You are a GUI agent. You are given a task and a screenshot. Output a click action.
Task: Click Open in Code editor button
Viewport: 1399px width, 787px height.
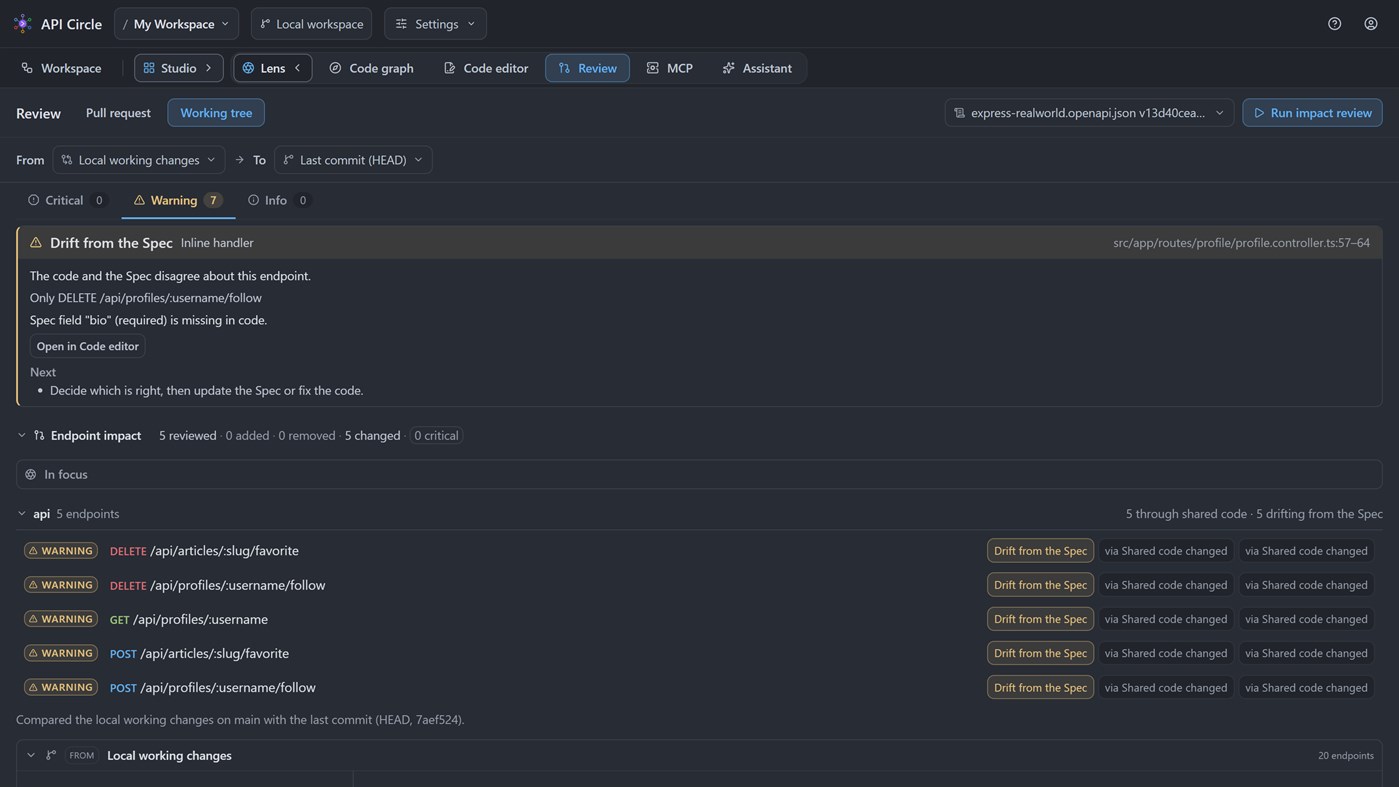point(88,346)
